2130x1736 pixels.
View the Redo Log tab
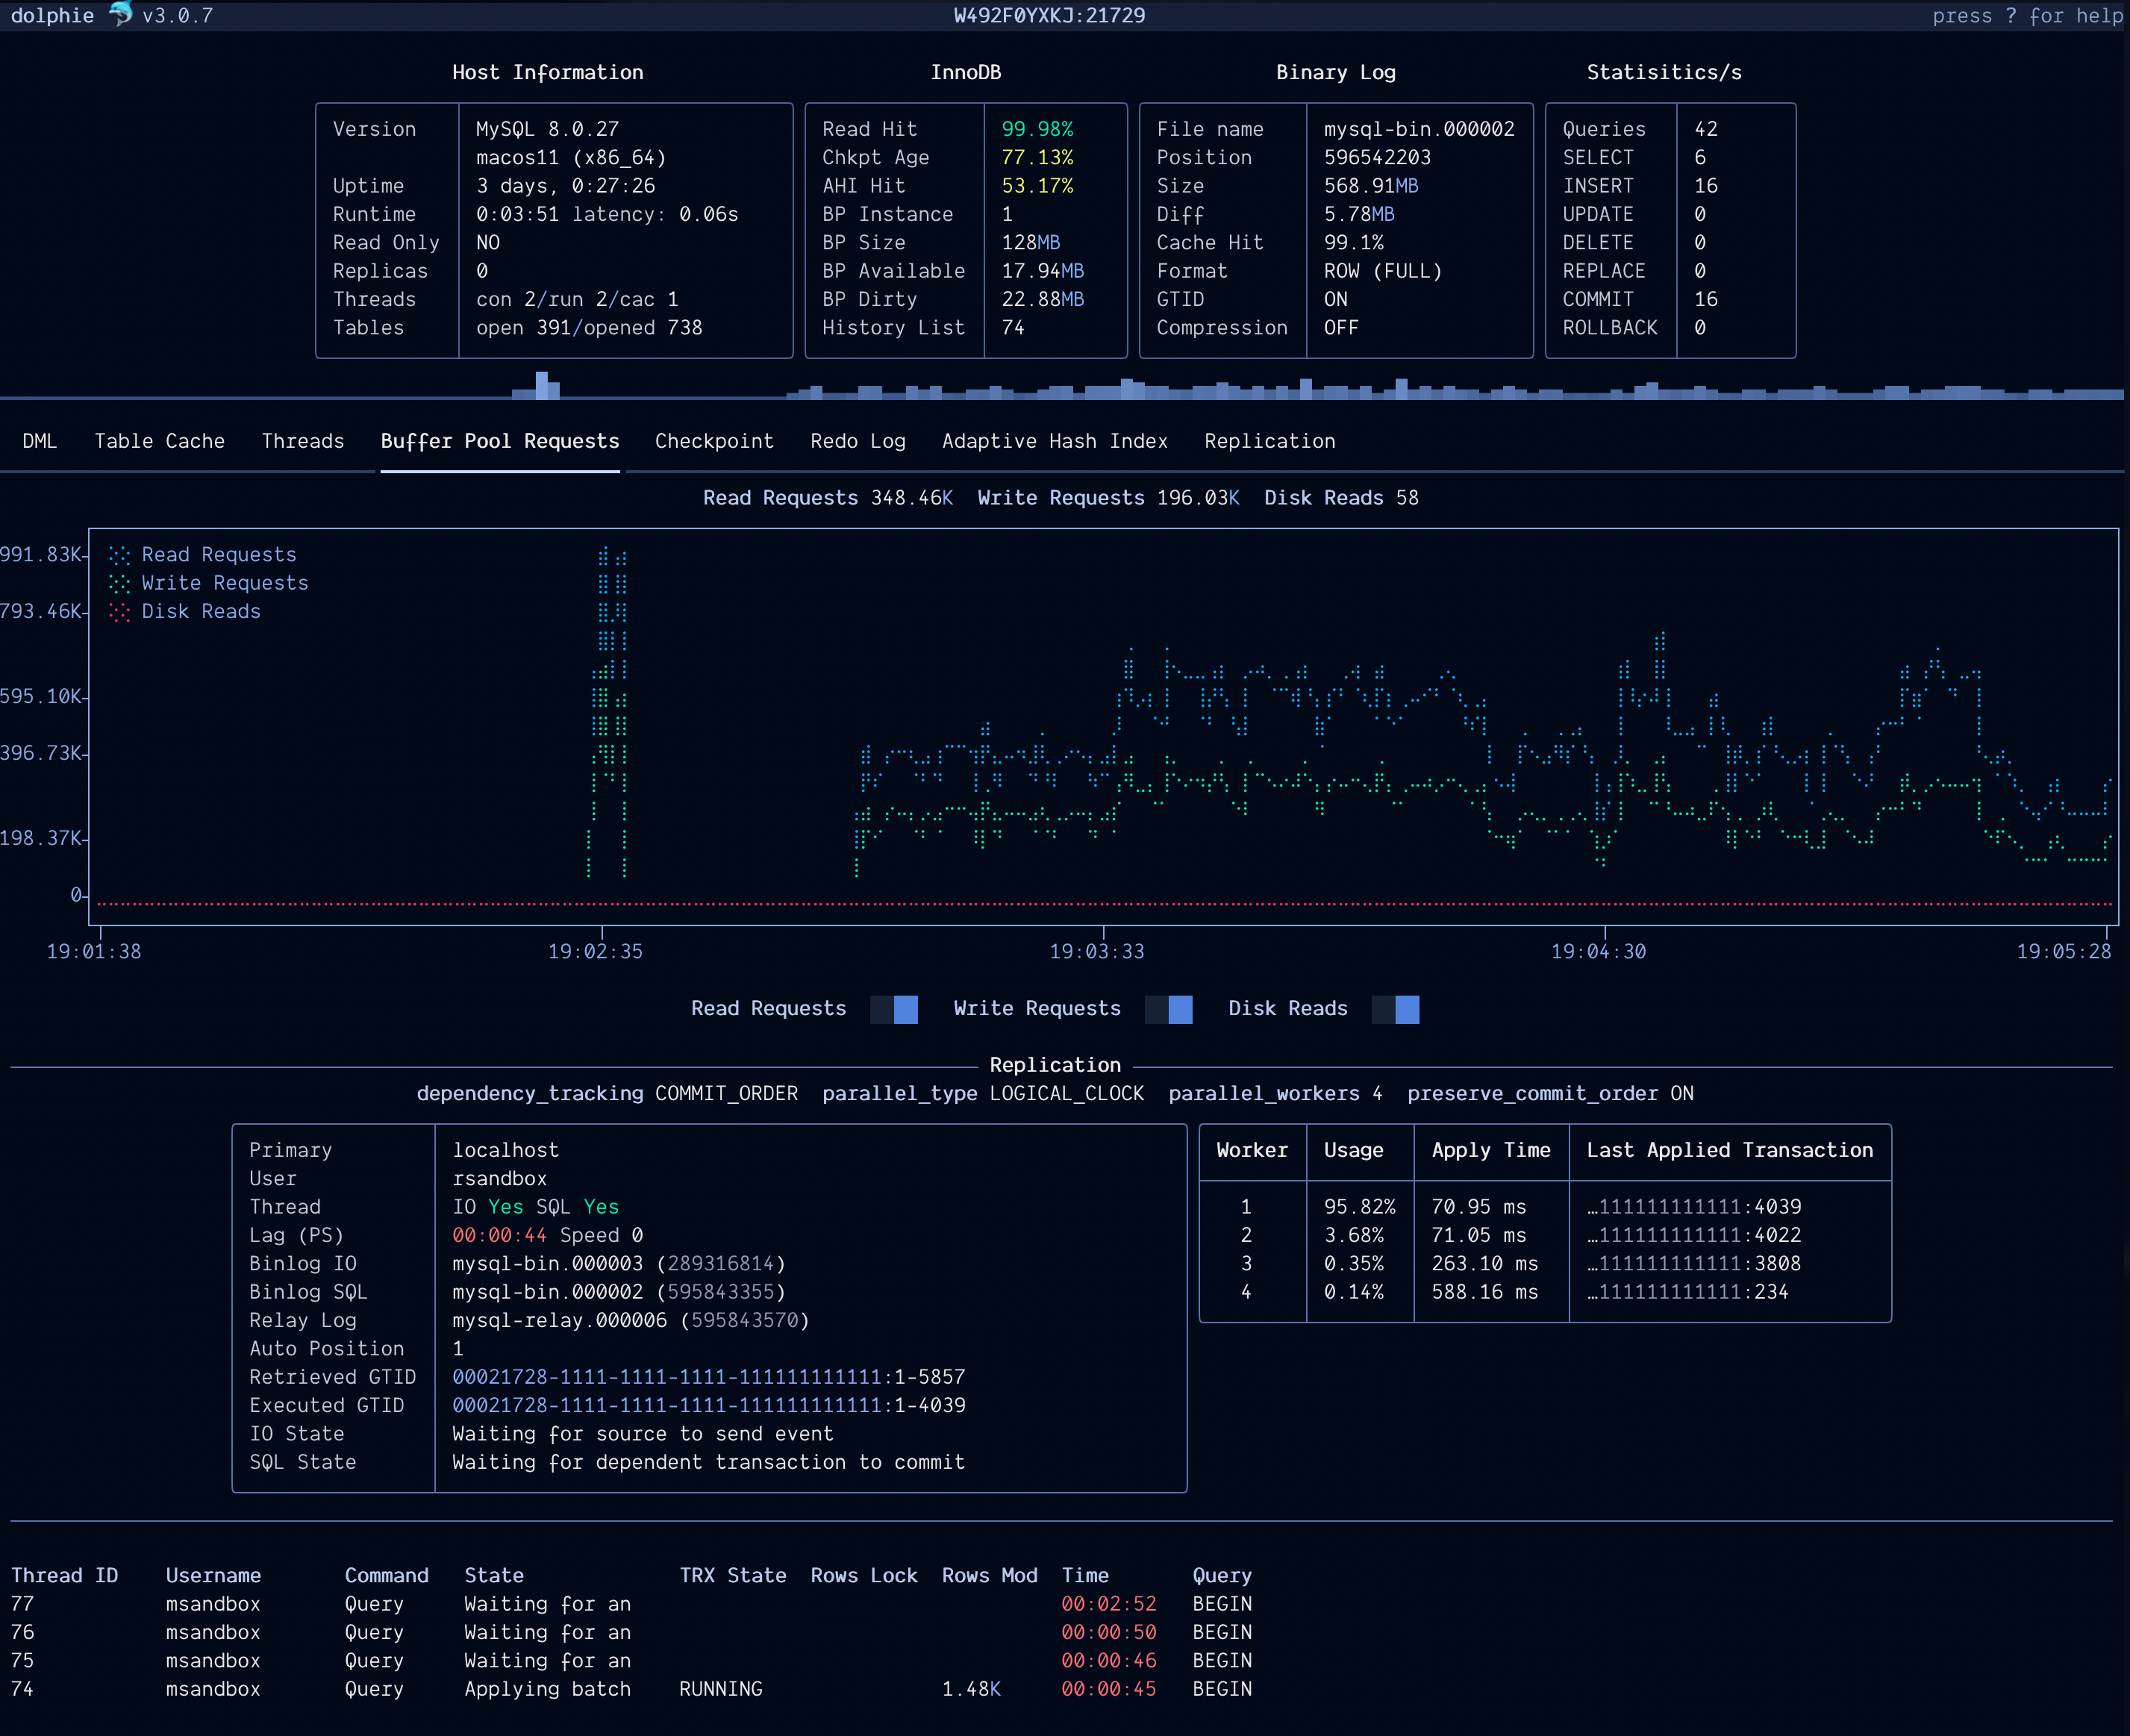[857, 441]
